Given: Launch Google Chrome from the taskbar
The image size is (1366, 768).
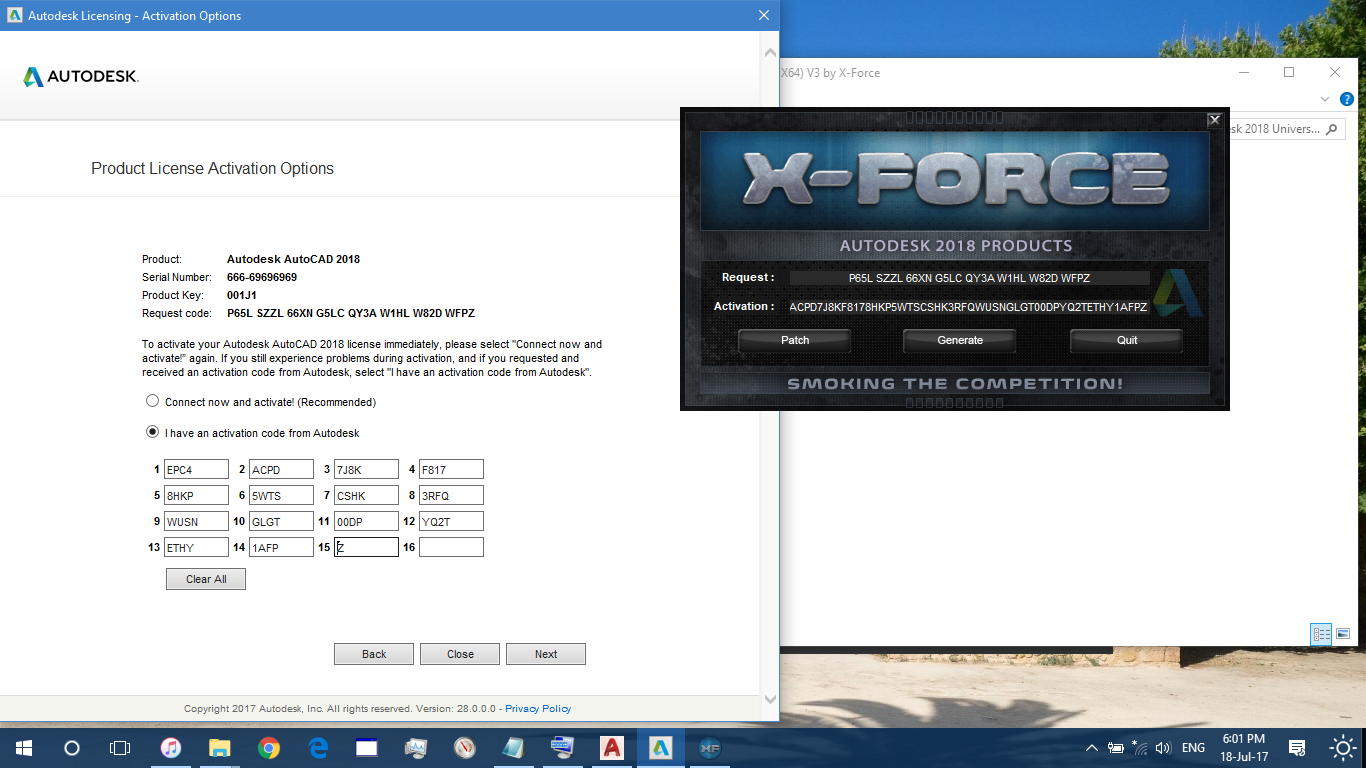Looking at the screenshot, I should coord(268,748).
